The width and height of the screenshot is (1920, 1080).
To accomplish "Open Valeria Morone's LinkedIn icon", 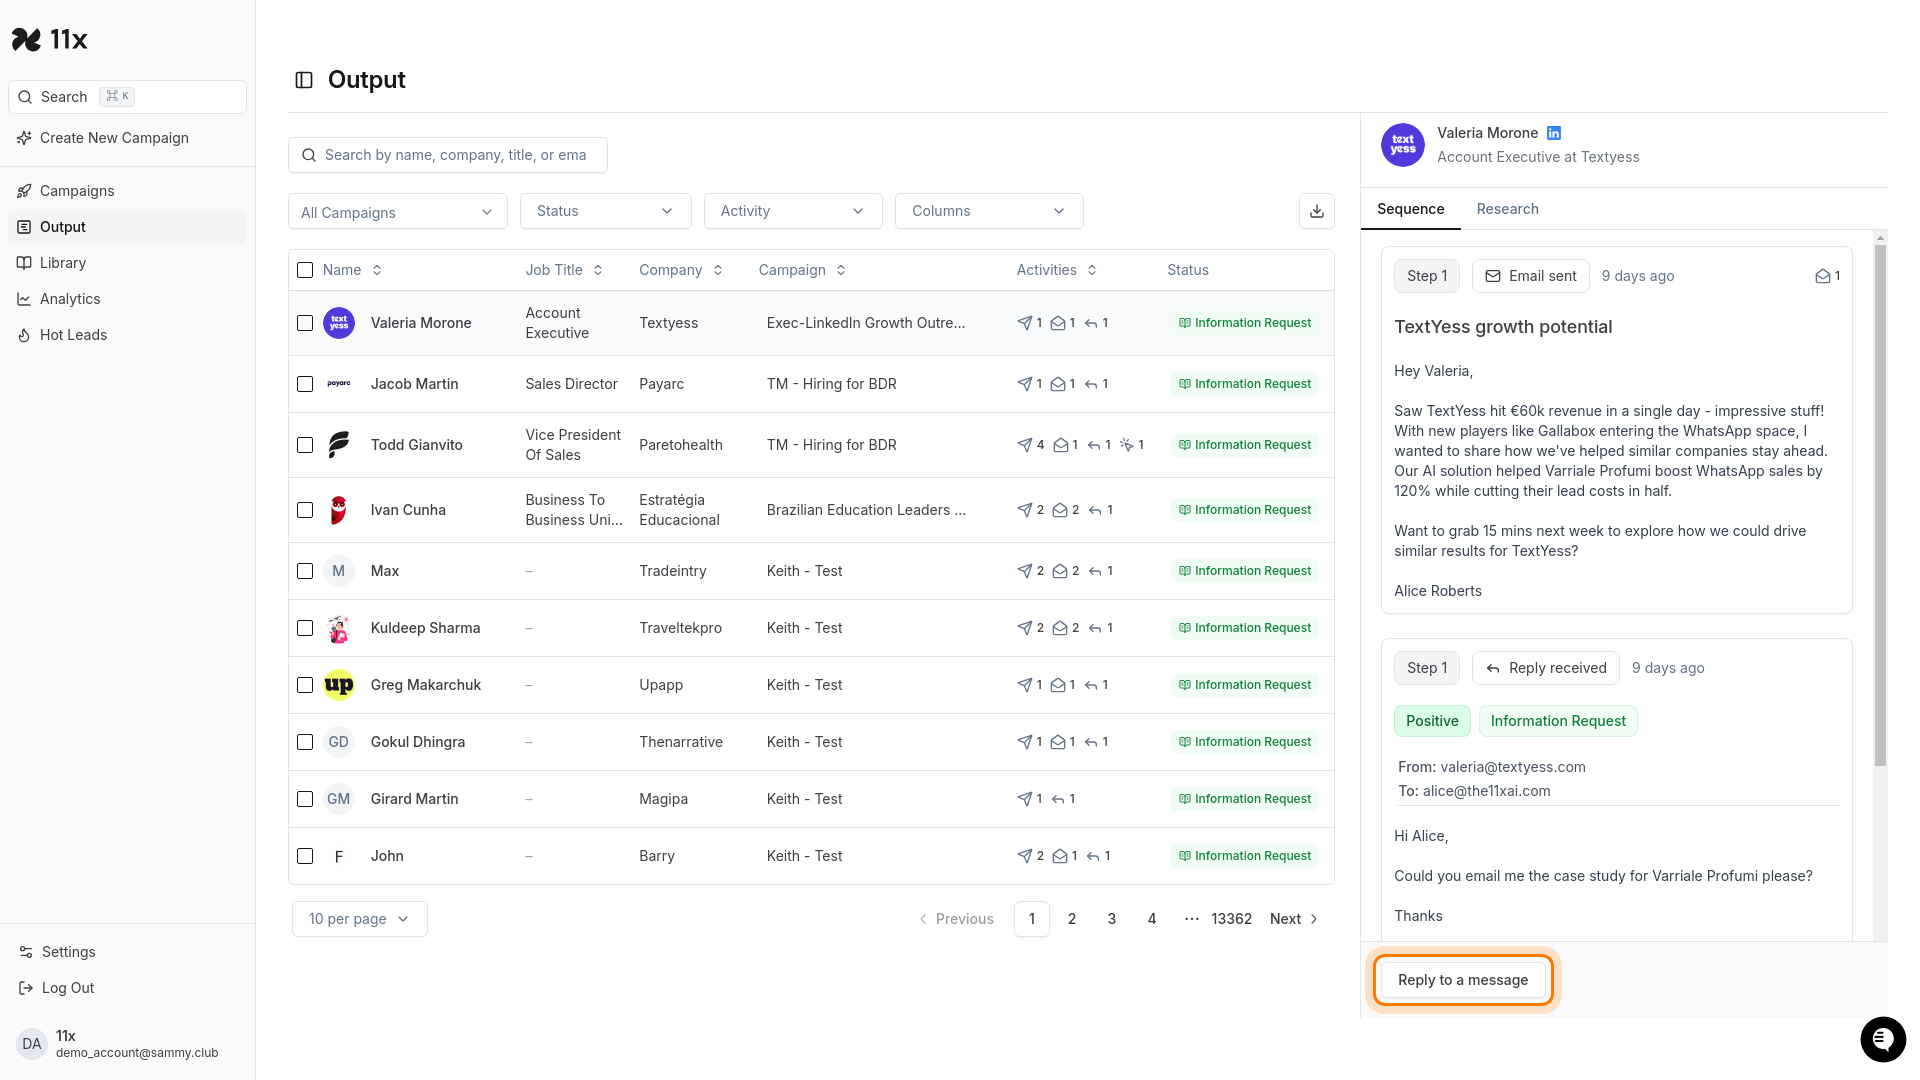I will pyautogui.click(x=1554, y=133).
